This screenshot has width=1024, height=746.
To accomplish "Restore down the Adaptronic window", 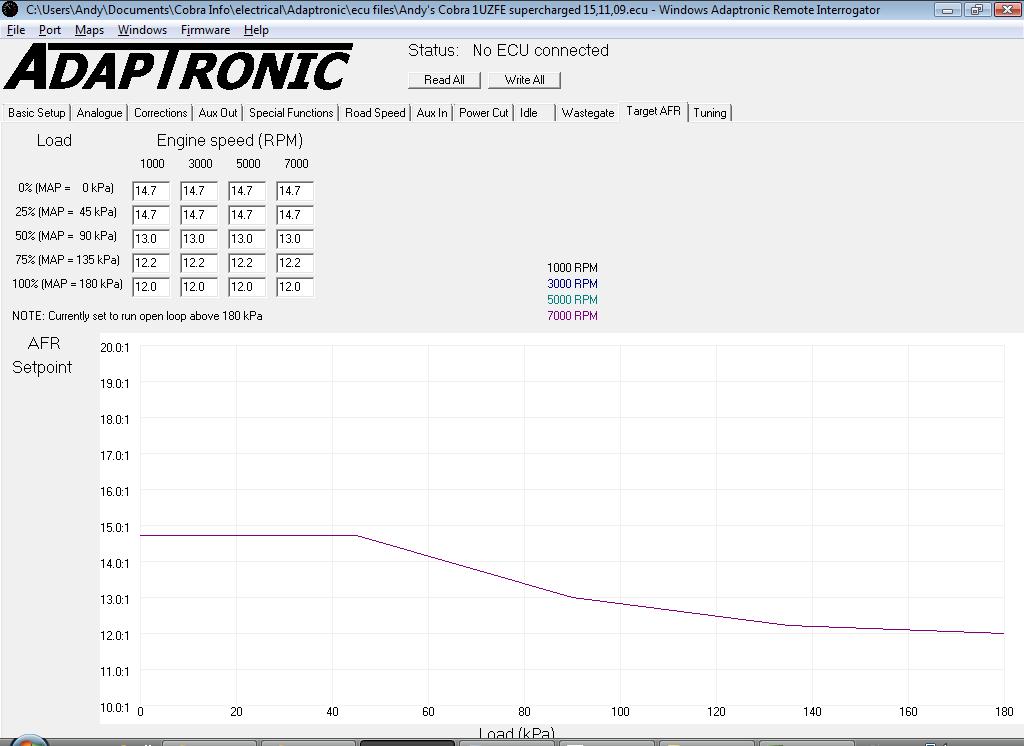I will click(976, 10).
